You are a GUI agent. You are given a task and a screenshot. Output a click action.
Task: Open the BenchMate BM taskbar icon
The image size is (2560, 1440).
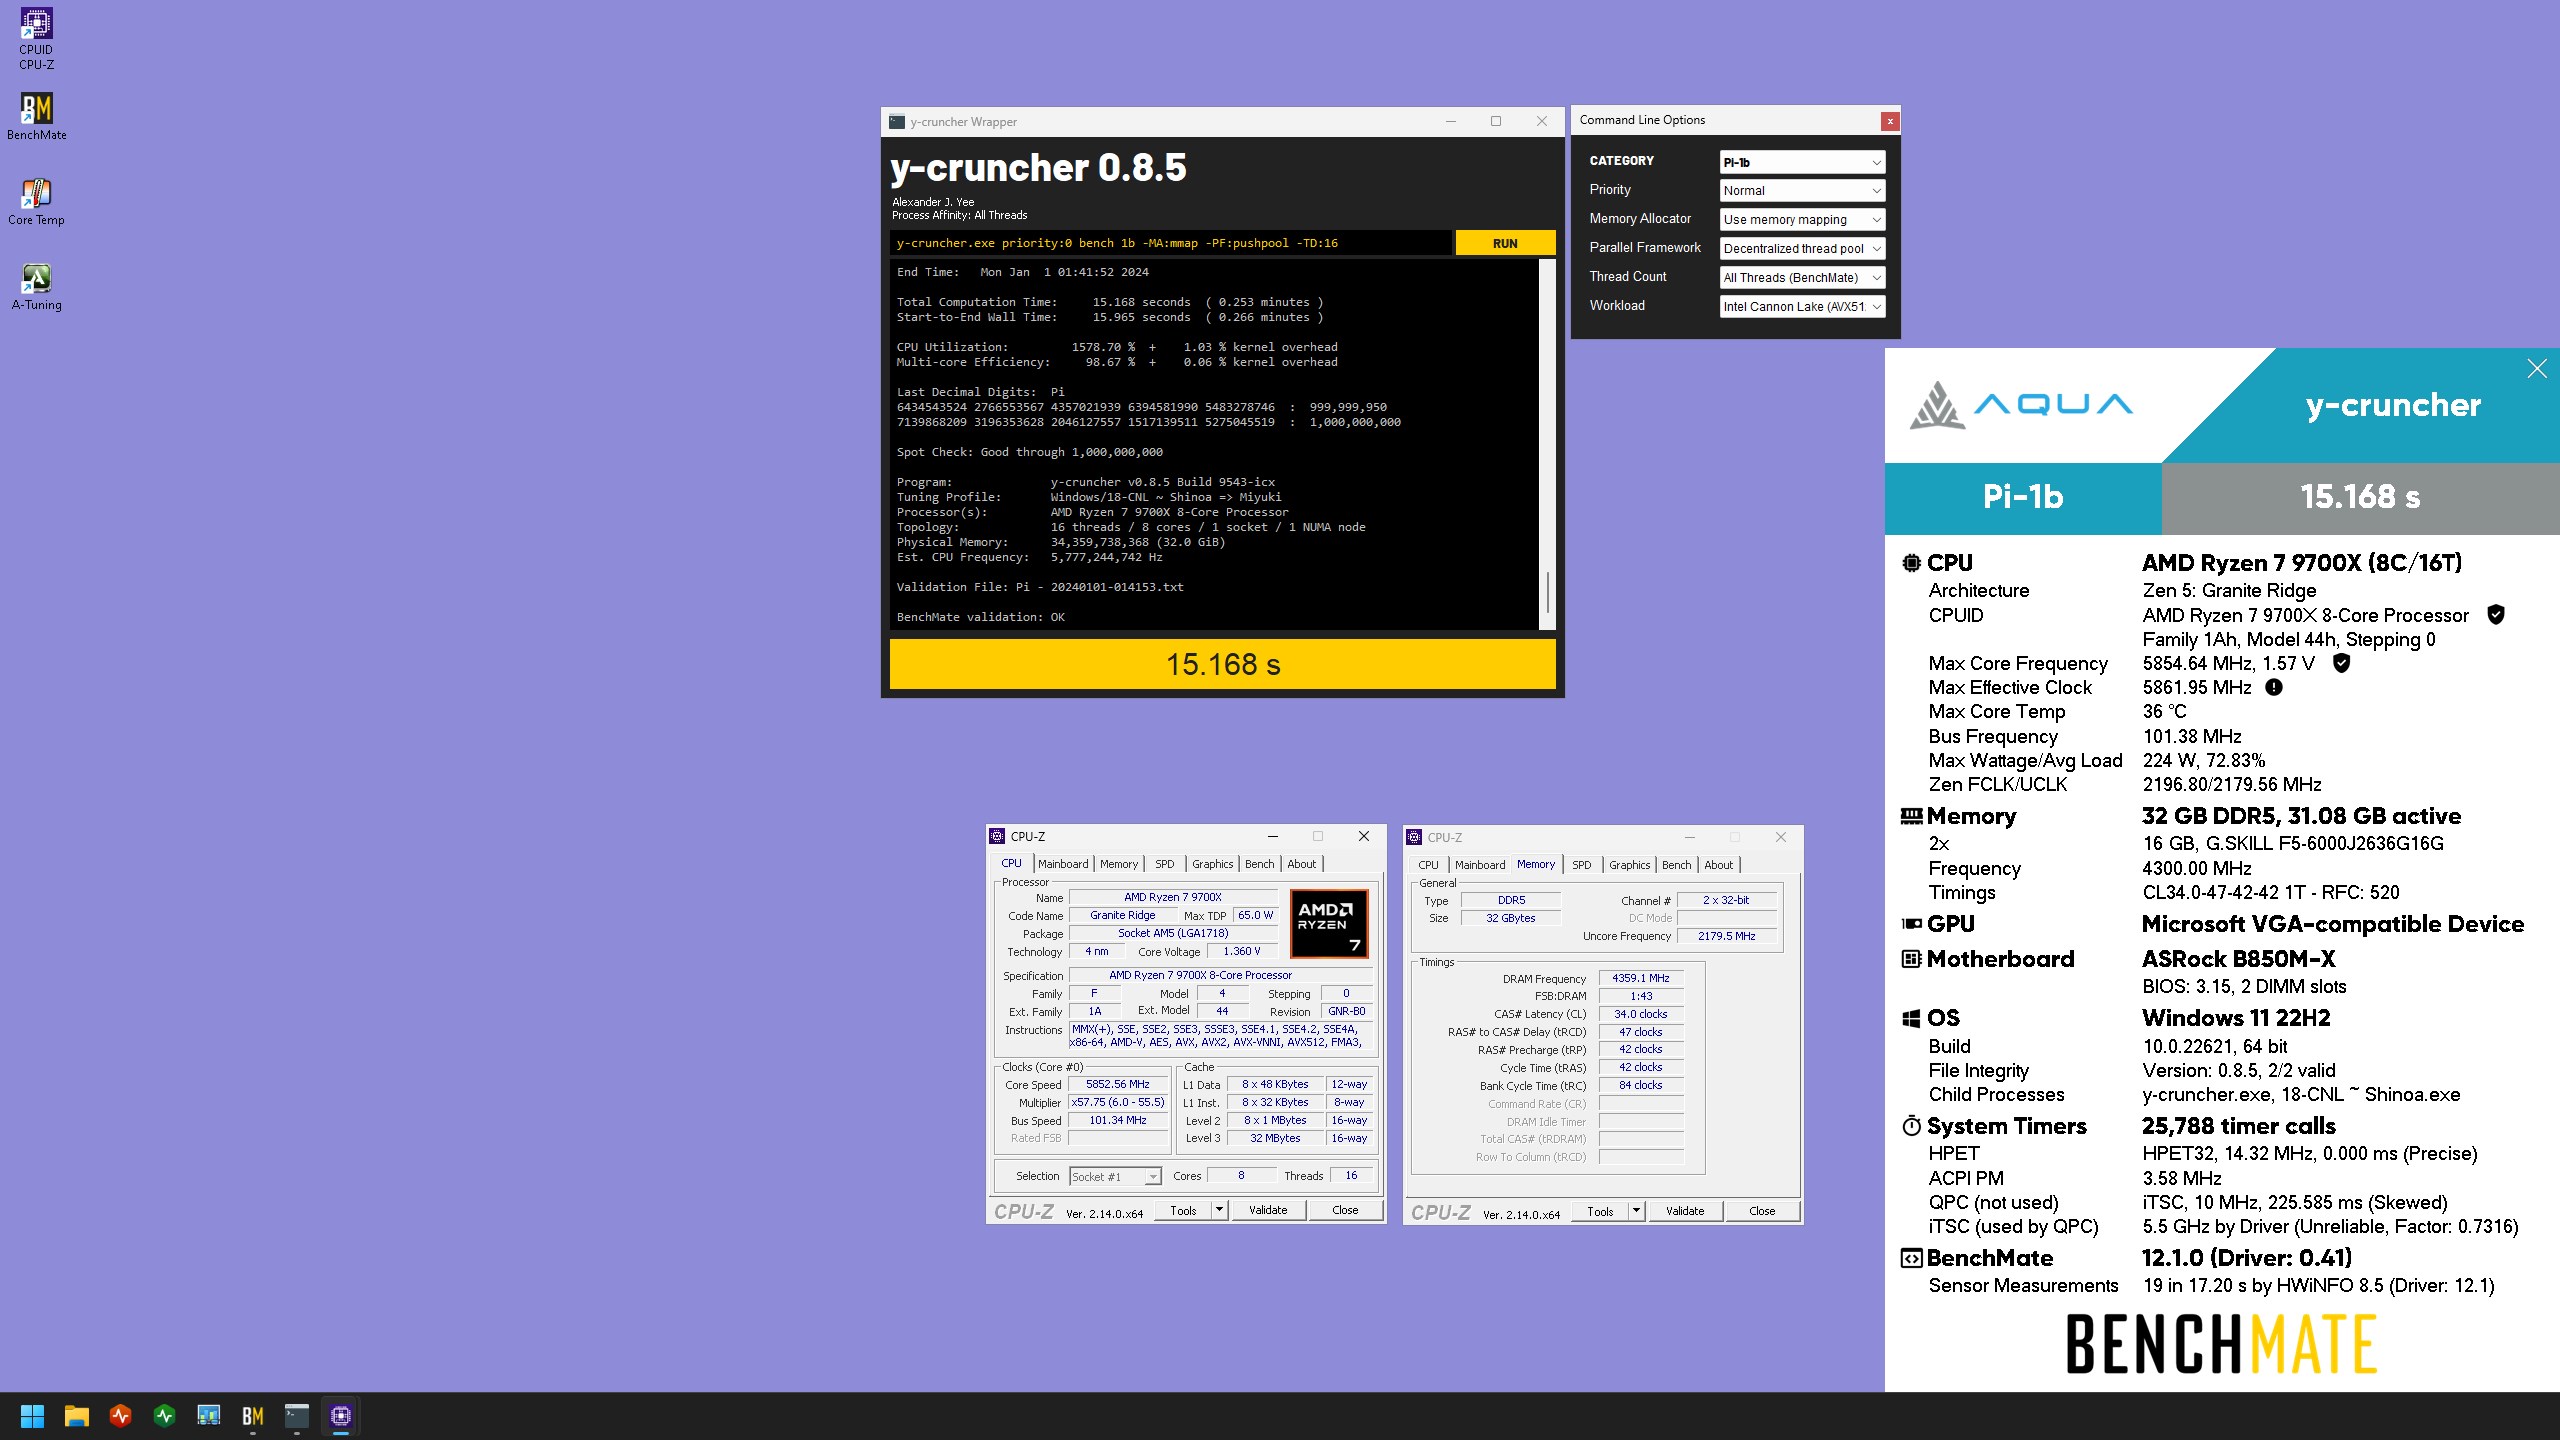(252, 1416)
